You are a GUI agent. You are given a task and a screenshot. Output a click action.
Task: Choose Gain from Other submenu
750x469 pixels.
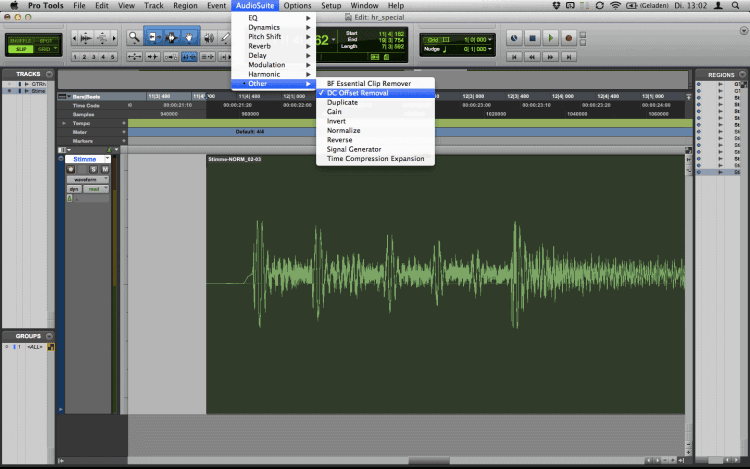(x=375, y=111)
